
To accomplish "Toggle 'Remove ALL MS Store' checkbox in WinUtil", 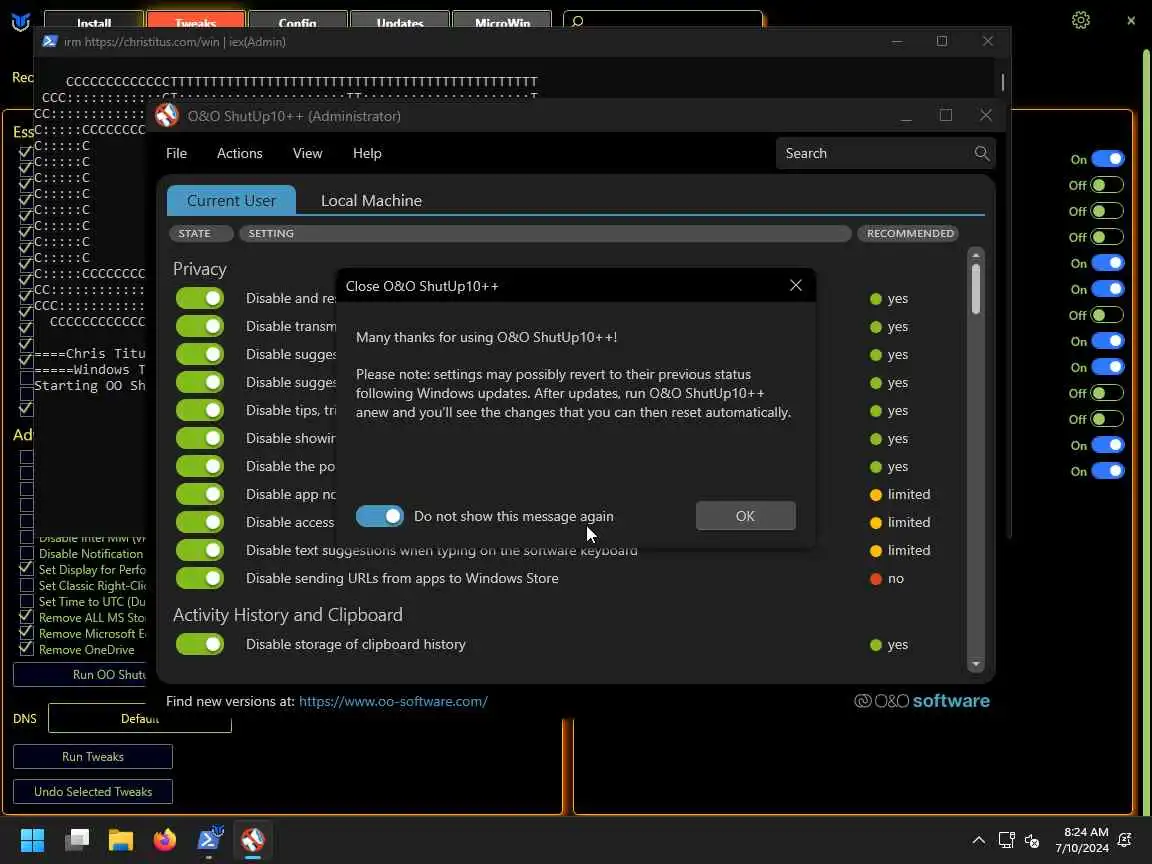I will coord(26,617).
